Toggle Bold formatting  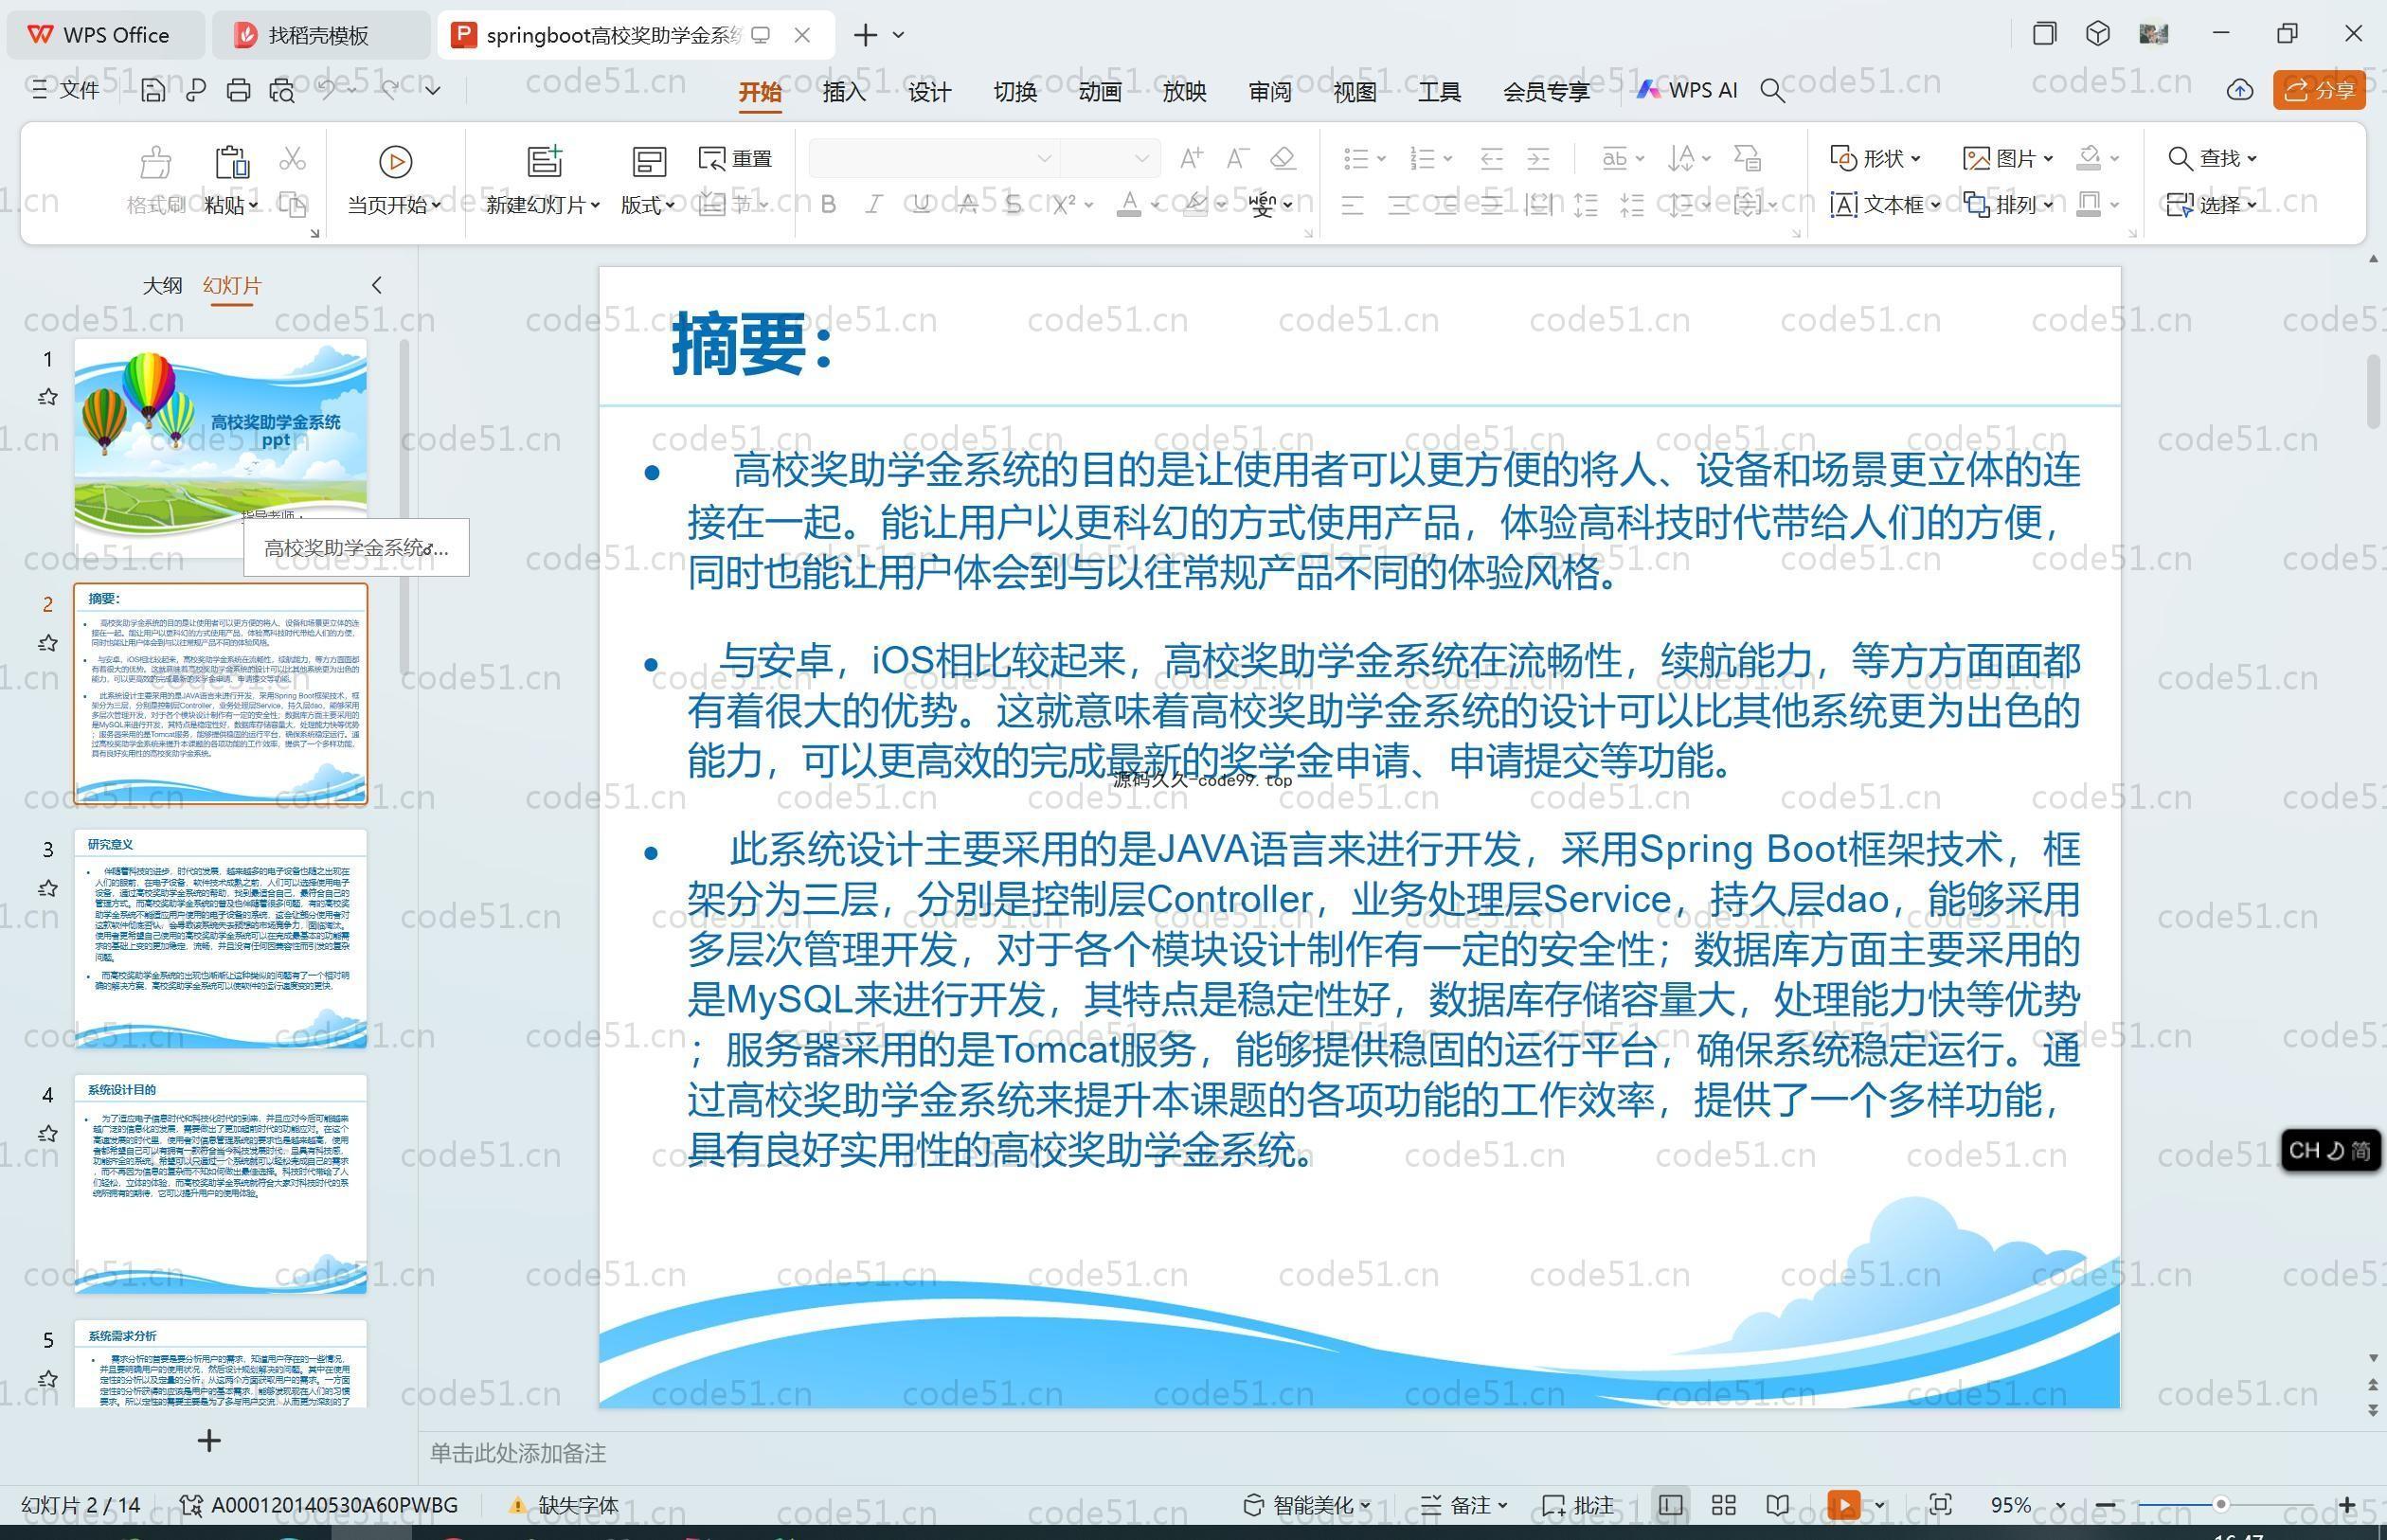click(828, 205)
